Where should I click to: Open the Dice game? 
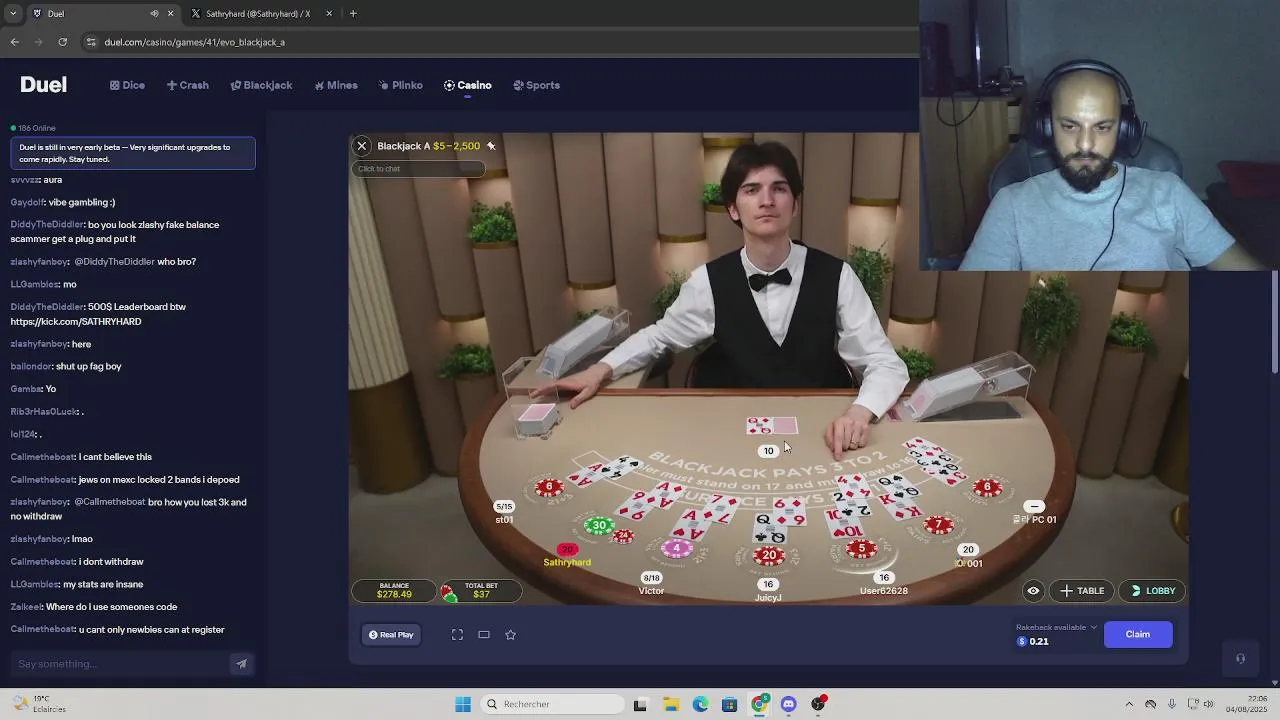(x=127, y=85)
